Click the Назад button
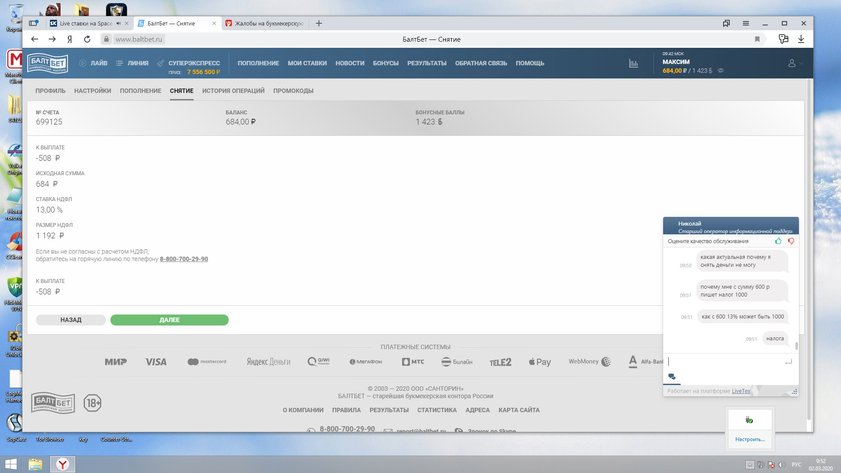The image size is (841, 473). point(70,320)
